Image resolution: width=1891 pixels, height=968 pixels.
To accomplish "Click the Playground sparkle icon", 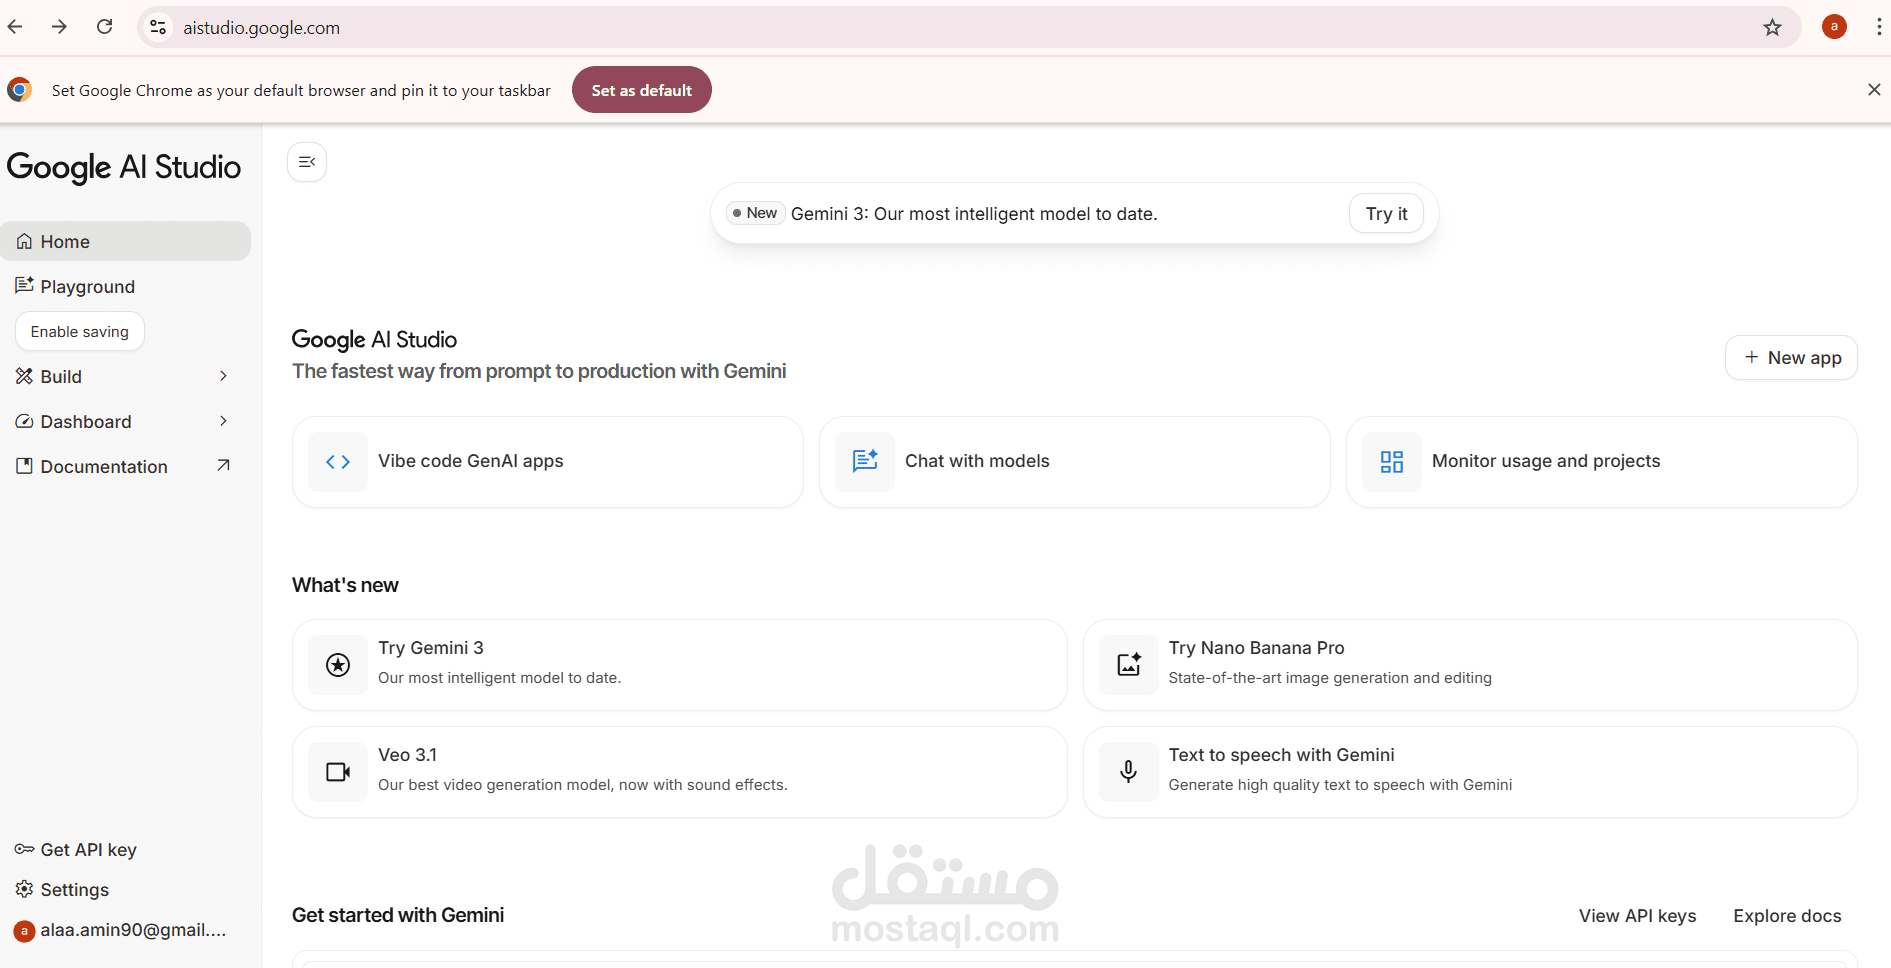I will [24, 286].
